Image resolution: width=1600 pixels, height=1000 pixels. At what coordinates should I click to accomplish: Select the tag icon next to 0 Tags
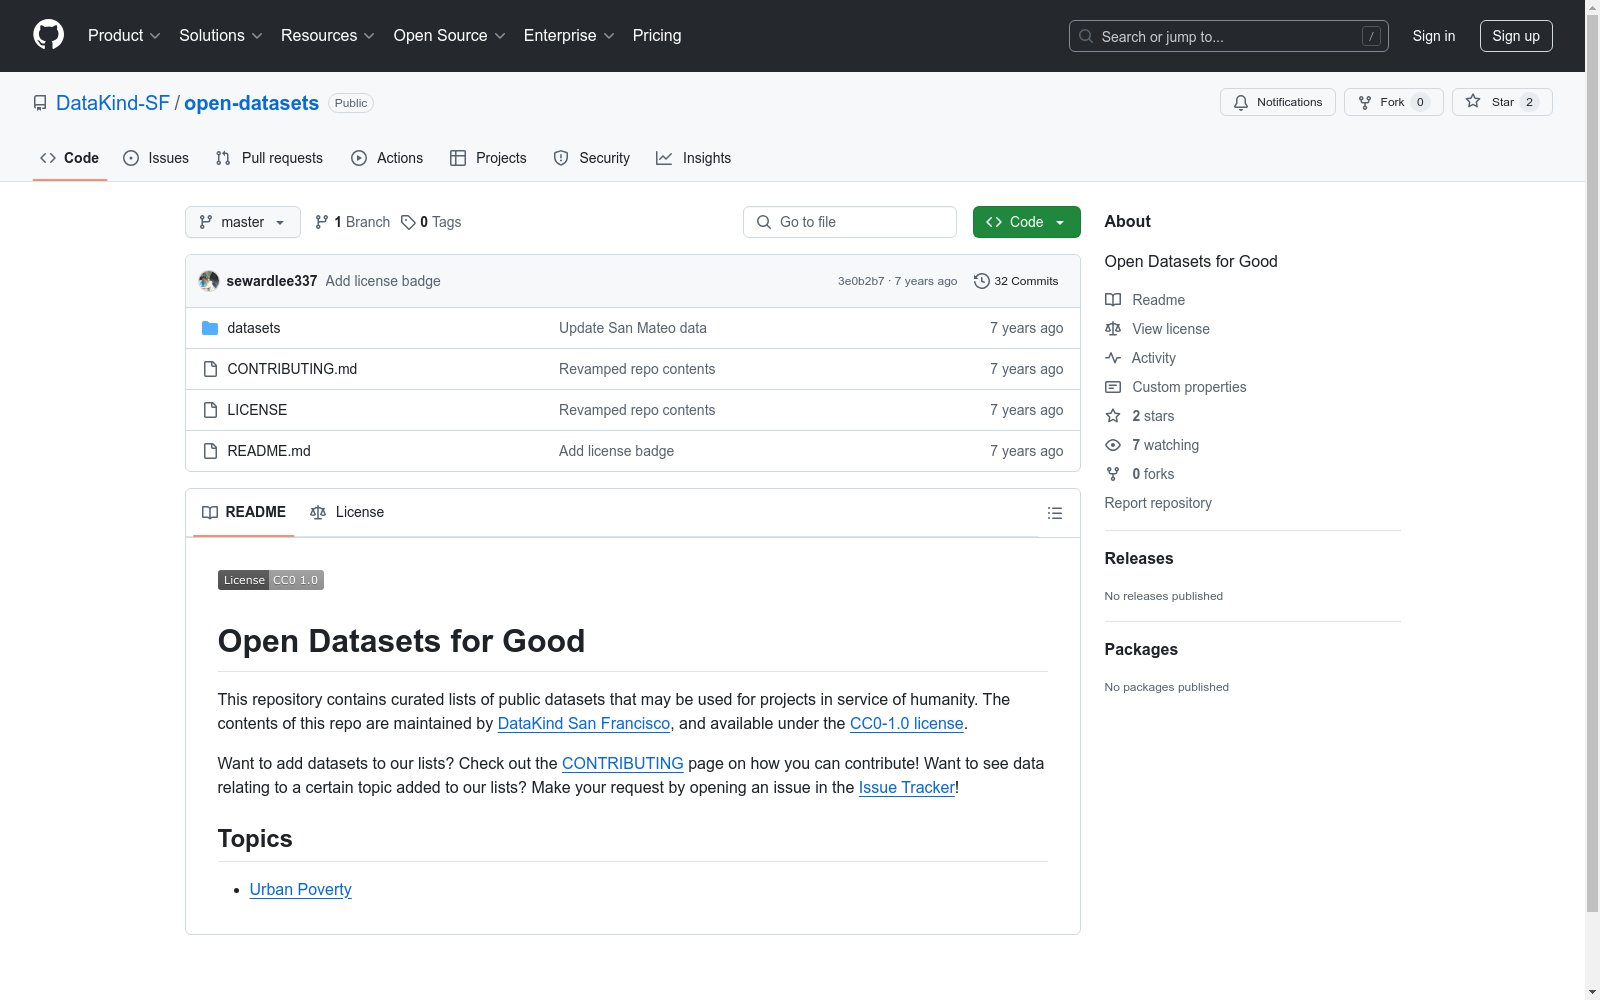408,222
